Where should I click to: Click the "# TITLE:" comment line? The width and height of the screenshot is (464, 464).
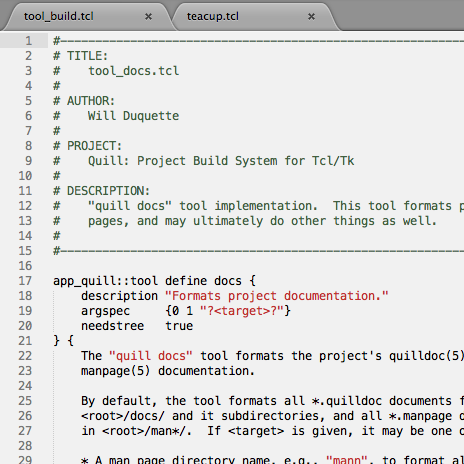coord(81,56)
